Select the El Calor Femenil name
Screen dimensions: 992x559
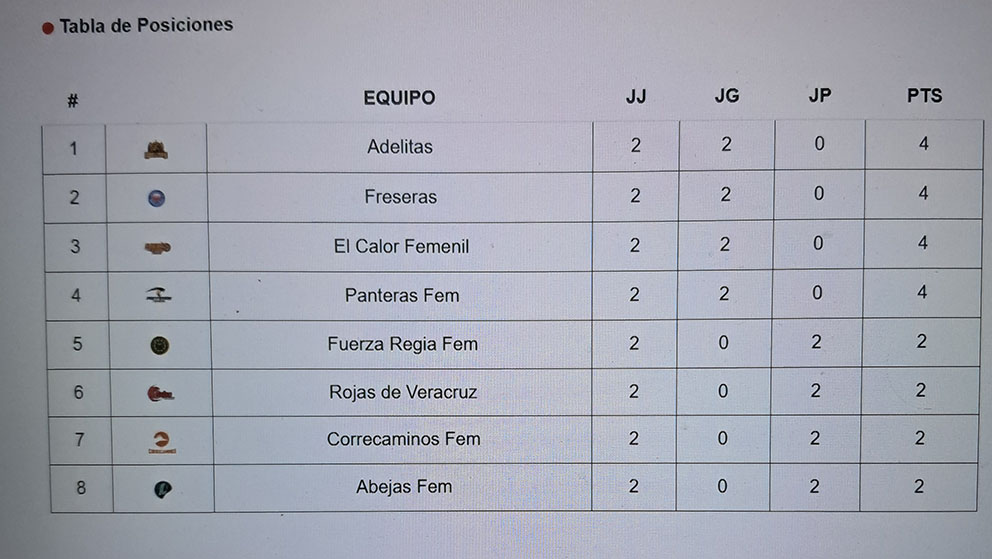401,246
